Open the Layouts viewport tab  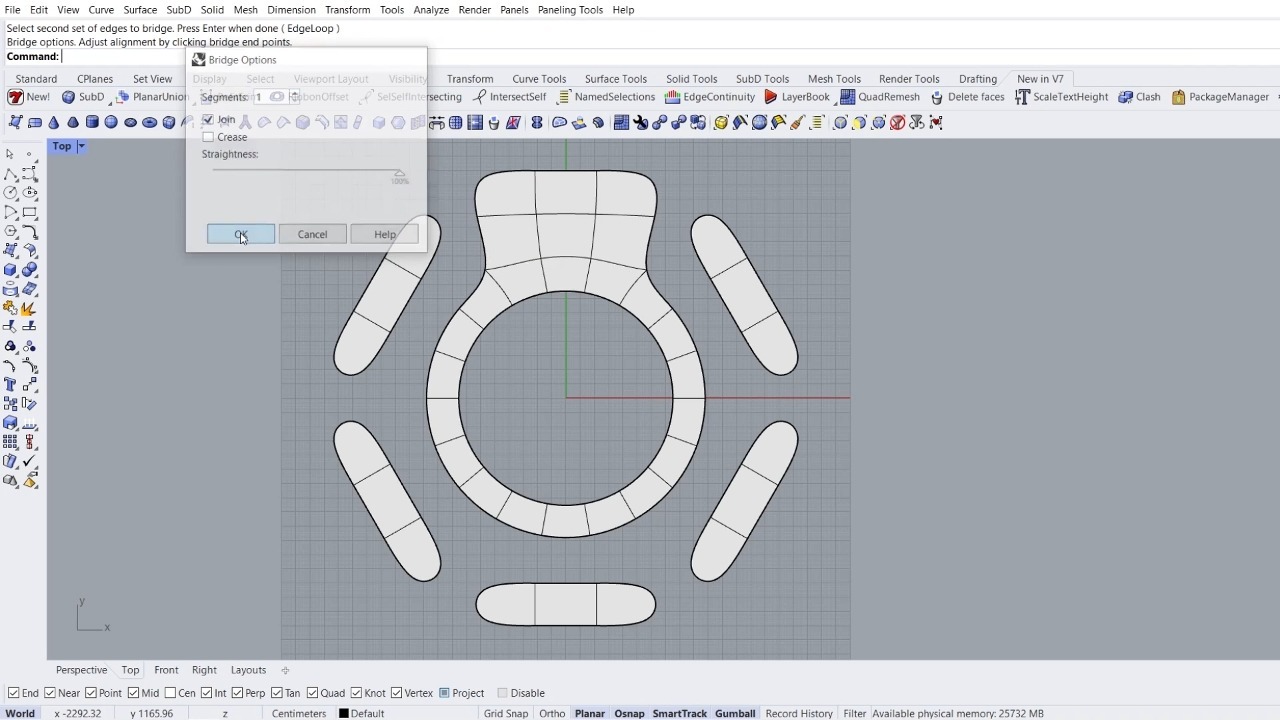point(248,670)
